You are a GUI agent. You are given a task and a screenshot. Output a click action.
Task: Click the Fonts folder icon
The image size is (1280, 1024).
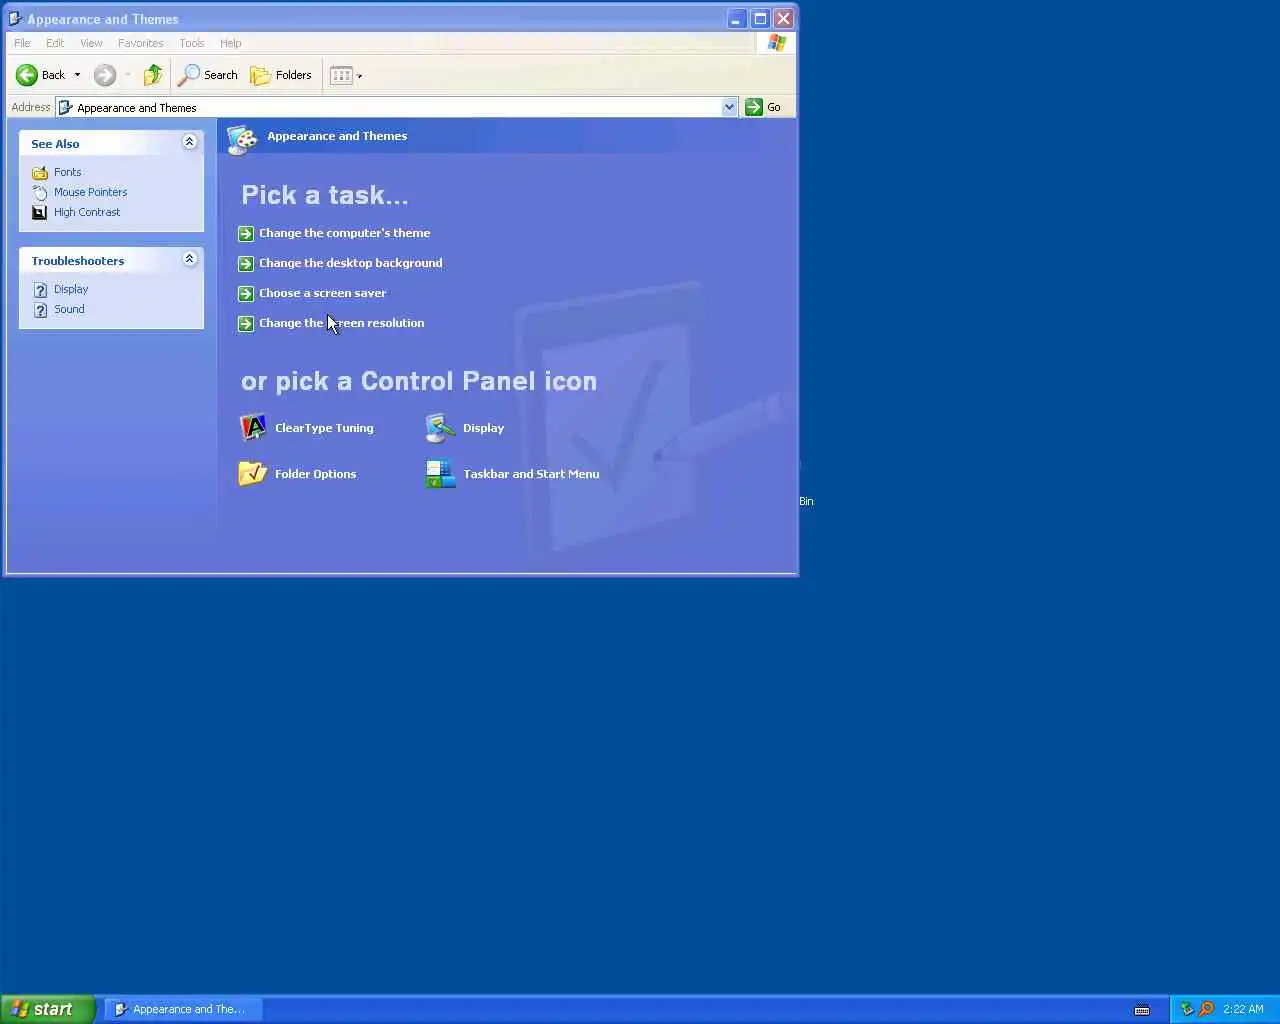point(40,173)
